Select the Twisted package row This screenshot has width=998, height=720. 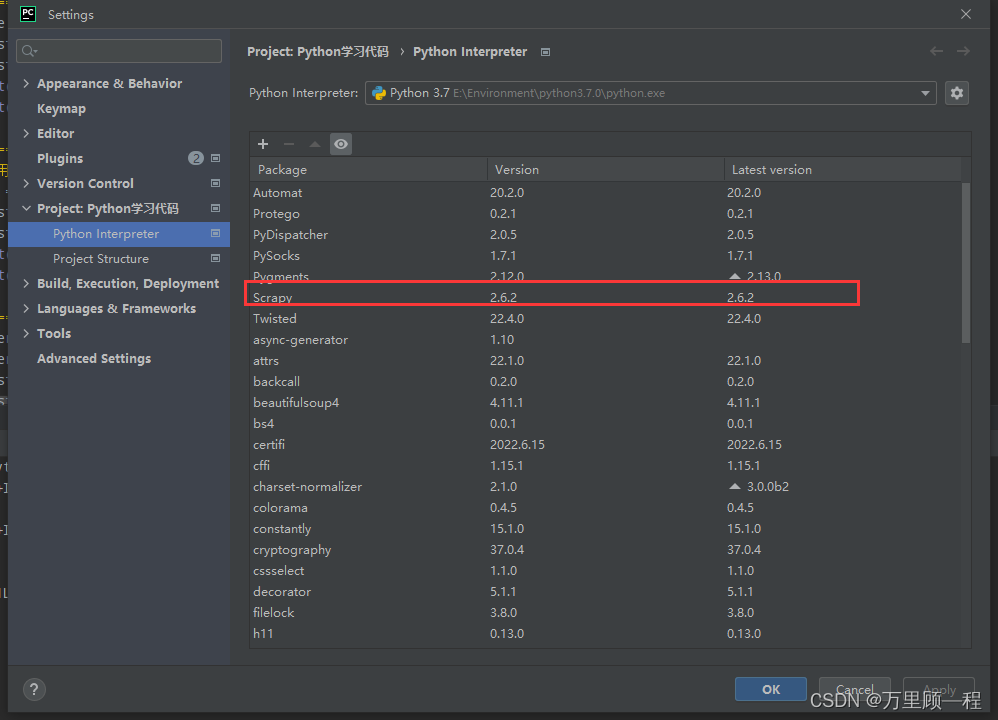point(605,318)
